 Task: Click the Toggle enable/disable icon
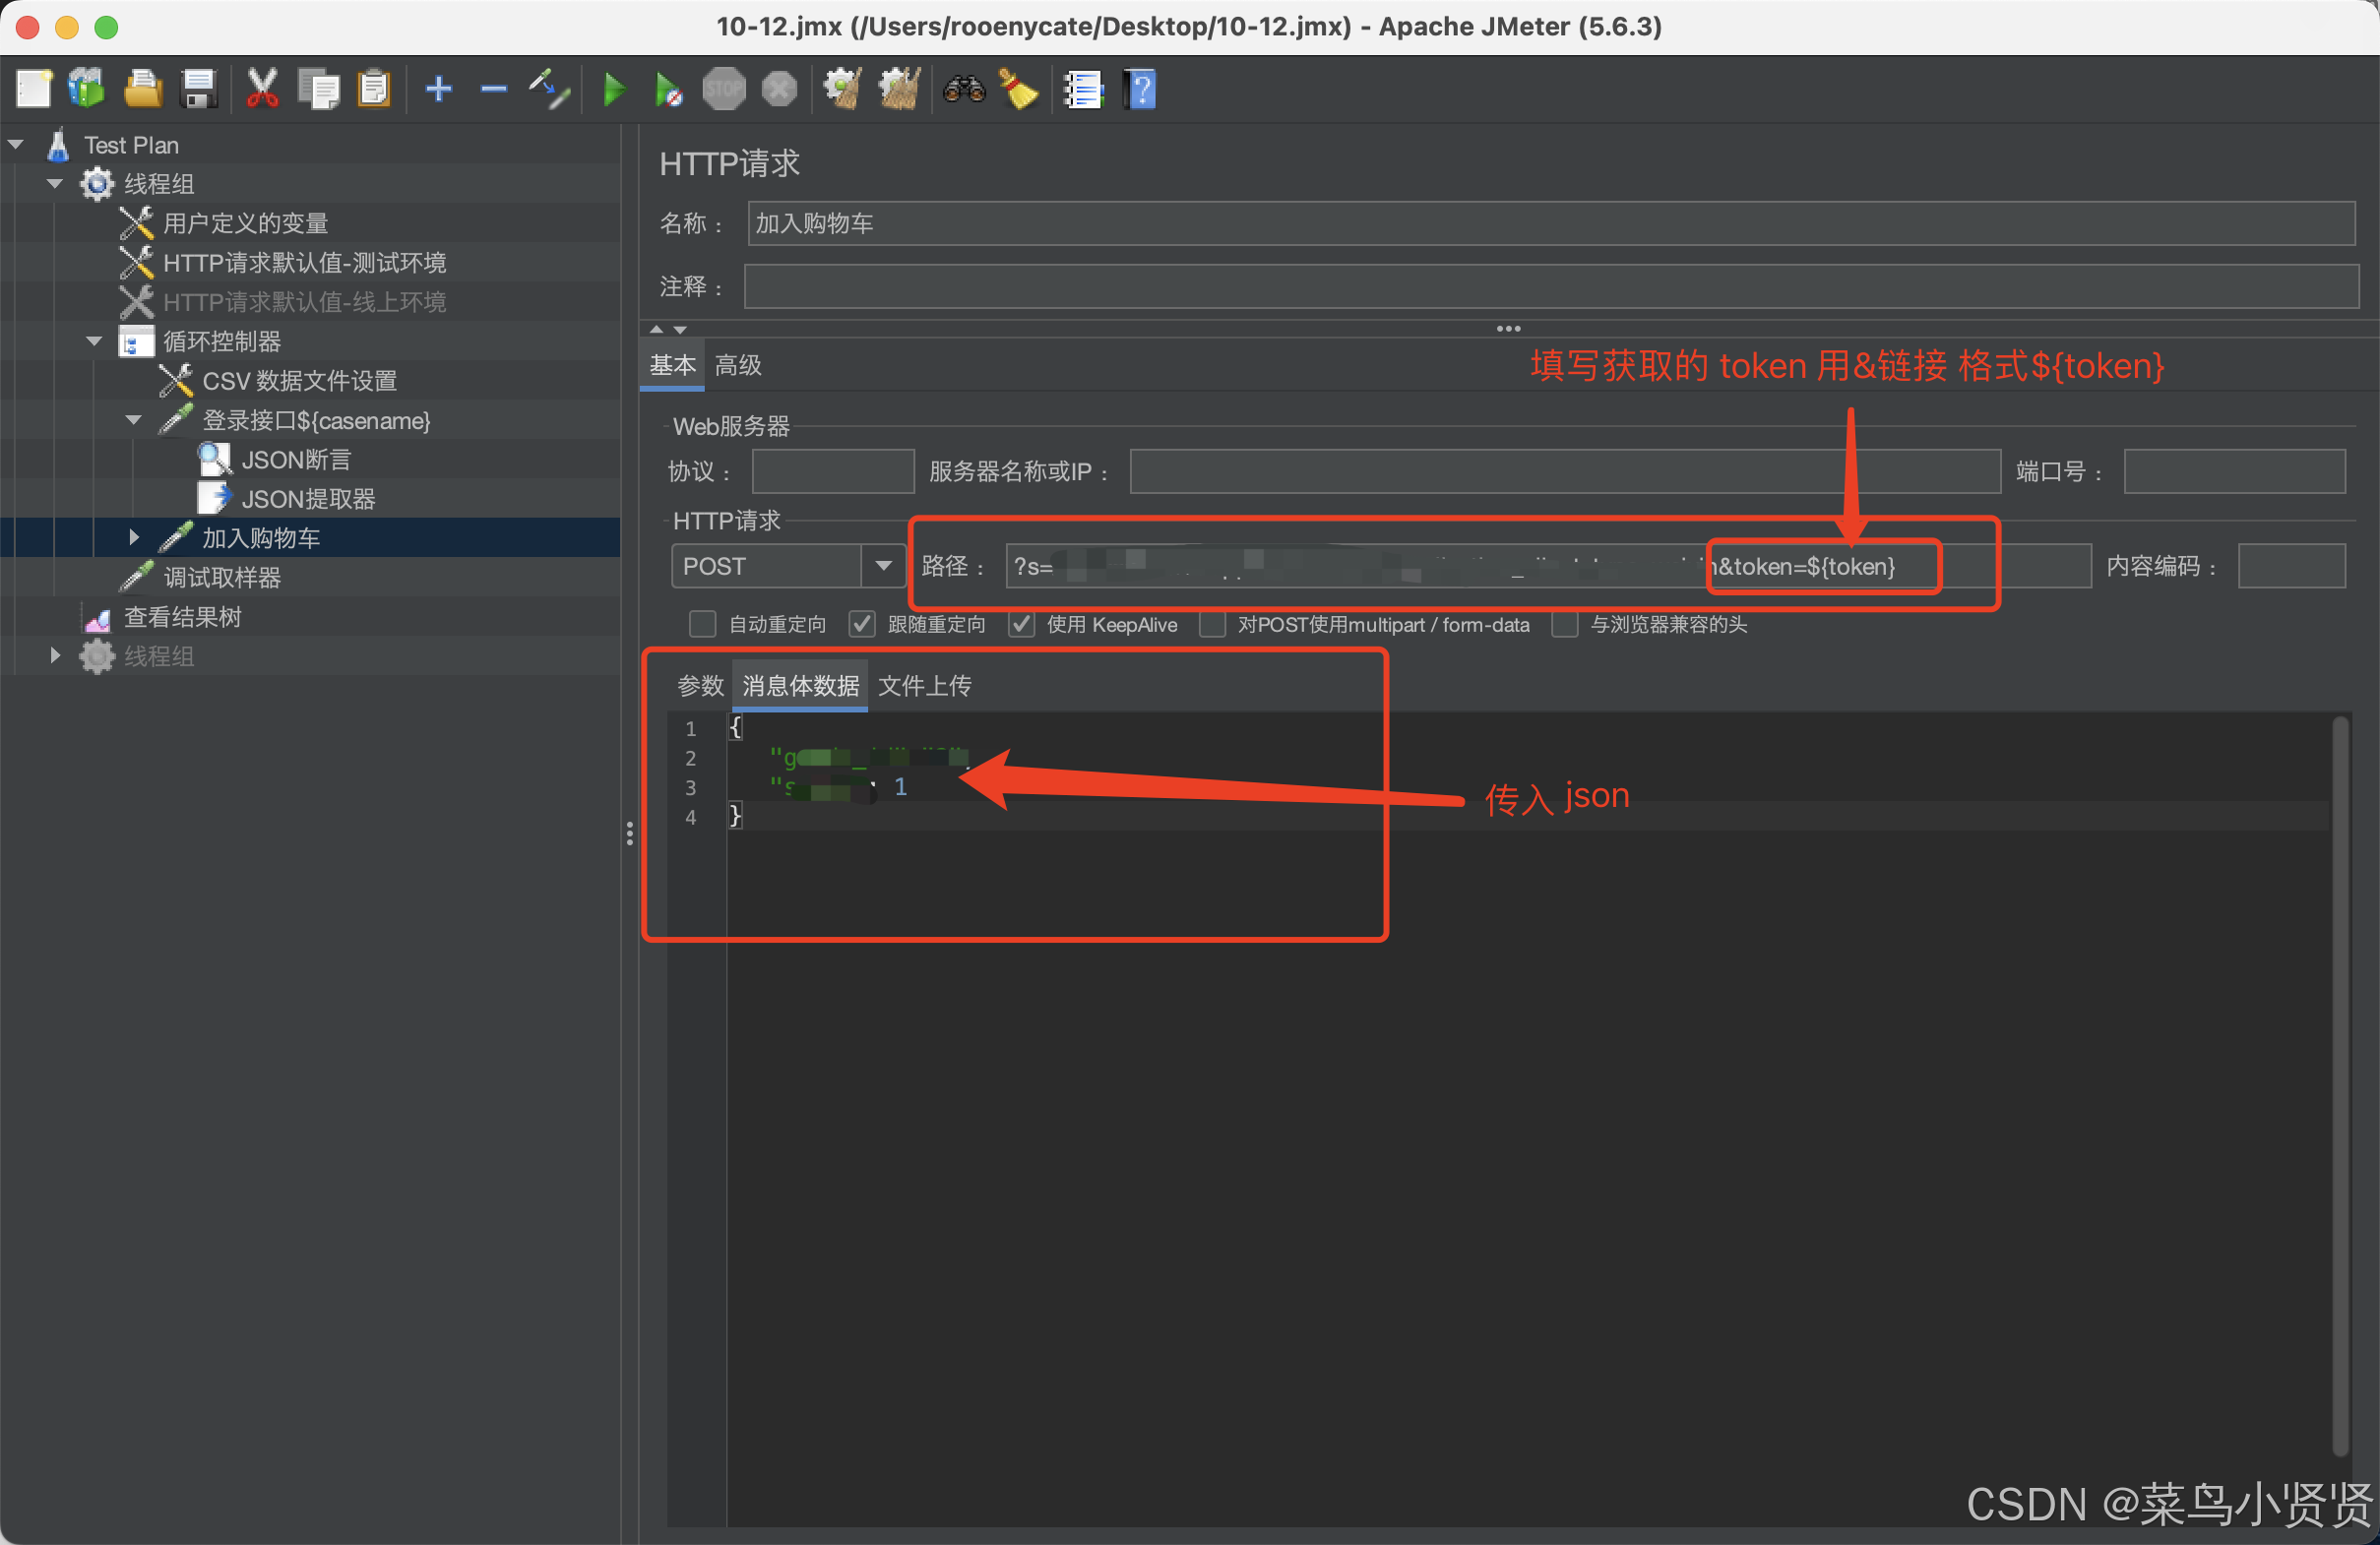[x=550, y=90]
